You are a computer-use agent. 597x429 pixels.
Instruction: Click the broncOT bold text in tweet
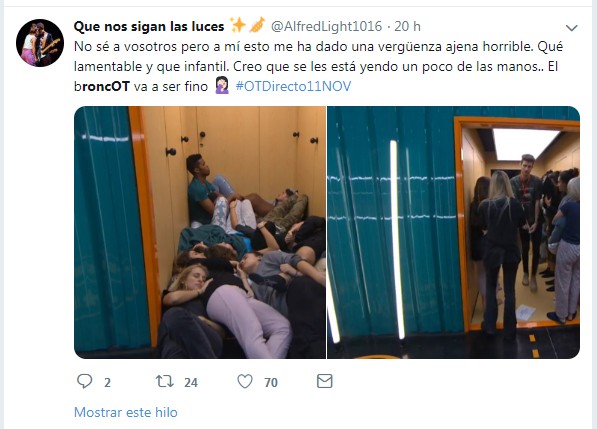point(102,86)
